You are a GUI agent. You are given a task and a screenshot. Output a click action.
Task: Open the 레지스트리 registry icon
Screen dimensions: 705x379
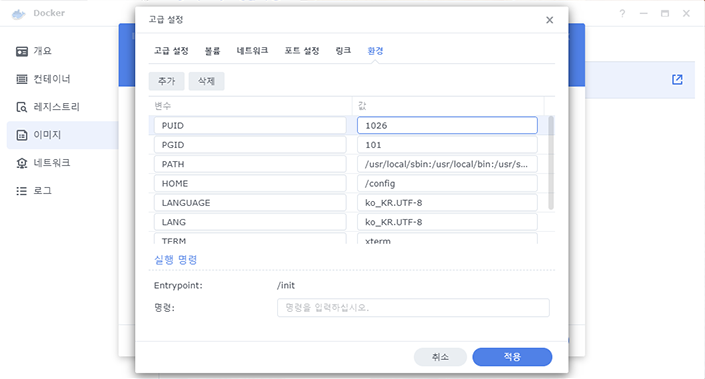click(22, 107)
